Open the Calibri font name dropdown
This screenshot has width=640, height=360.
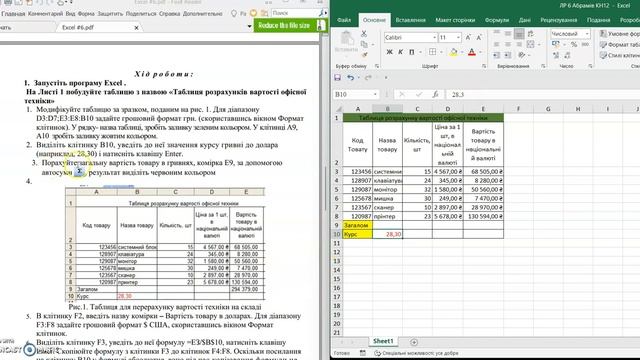point(435,38)
